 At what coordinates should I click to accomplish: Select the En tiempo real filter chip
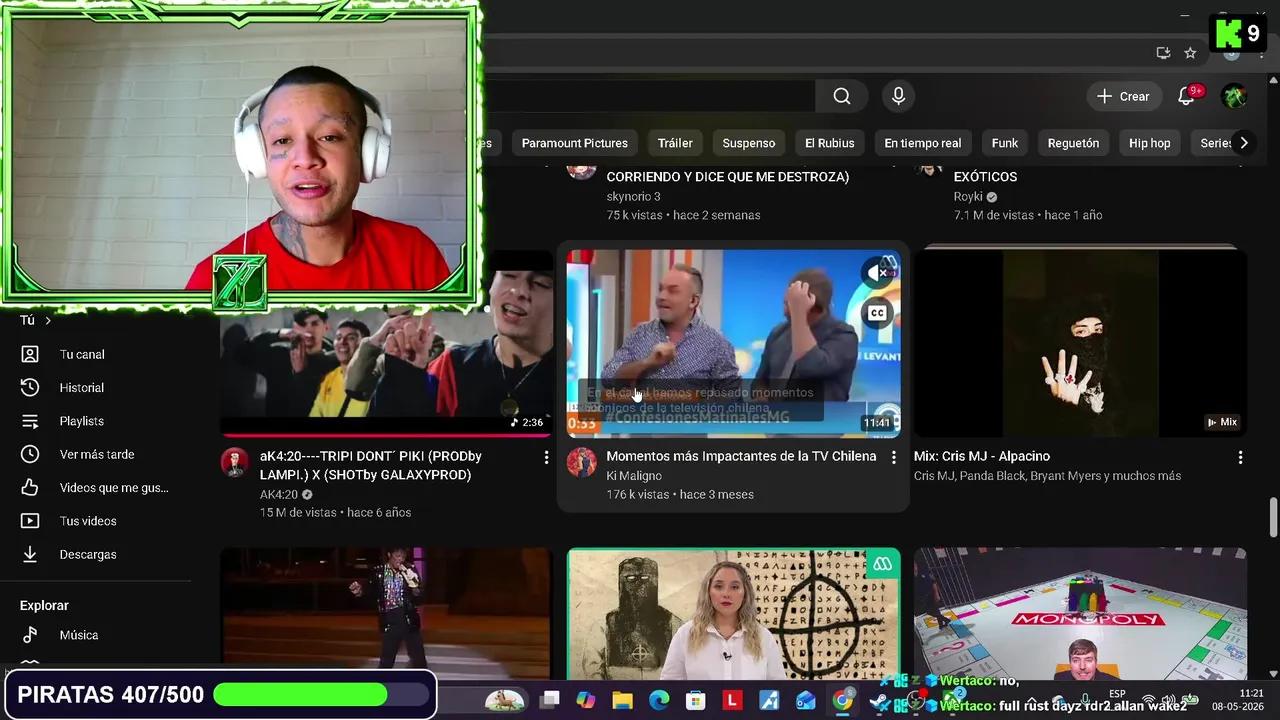[923, 143]
